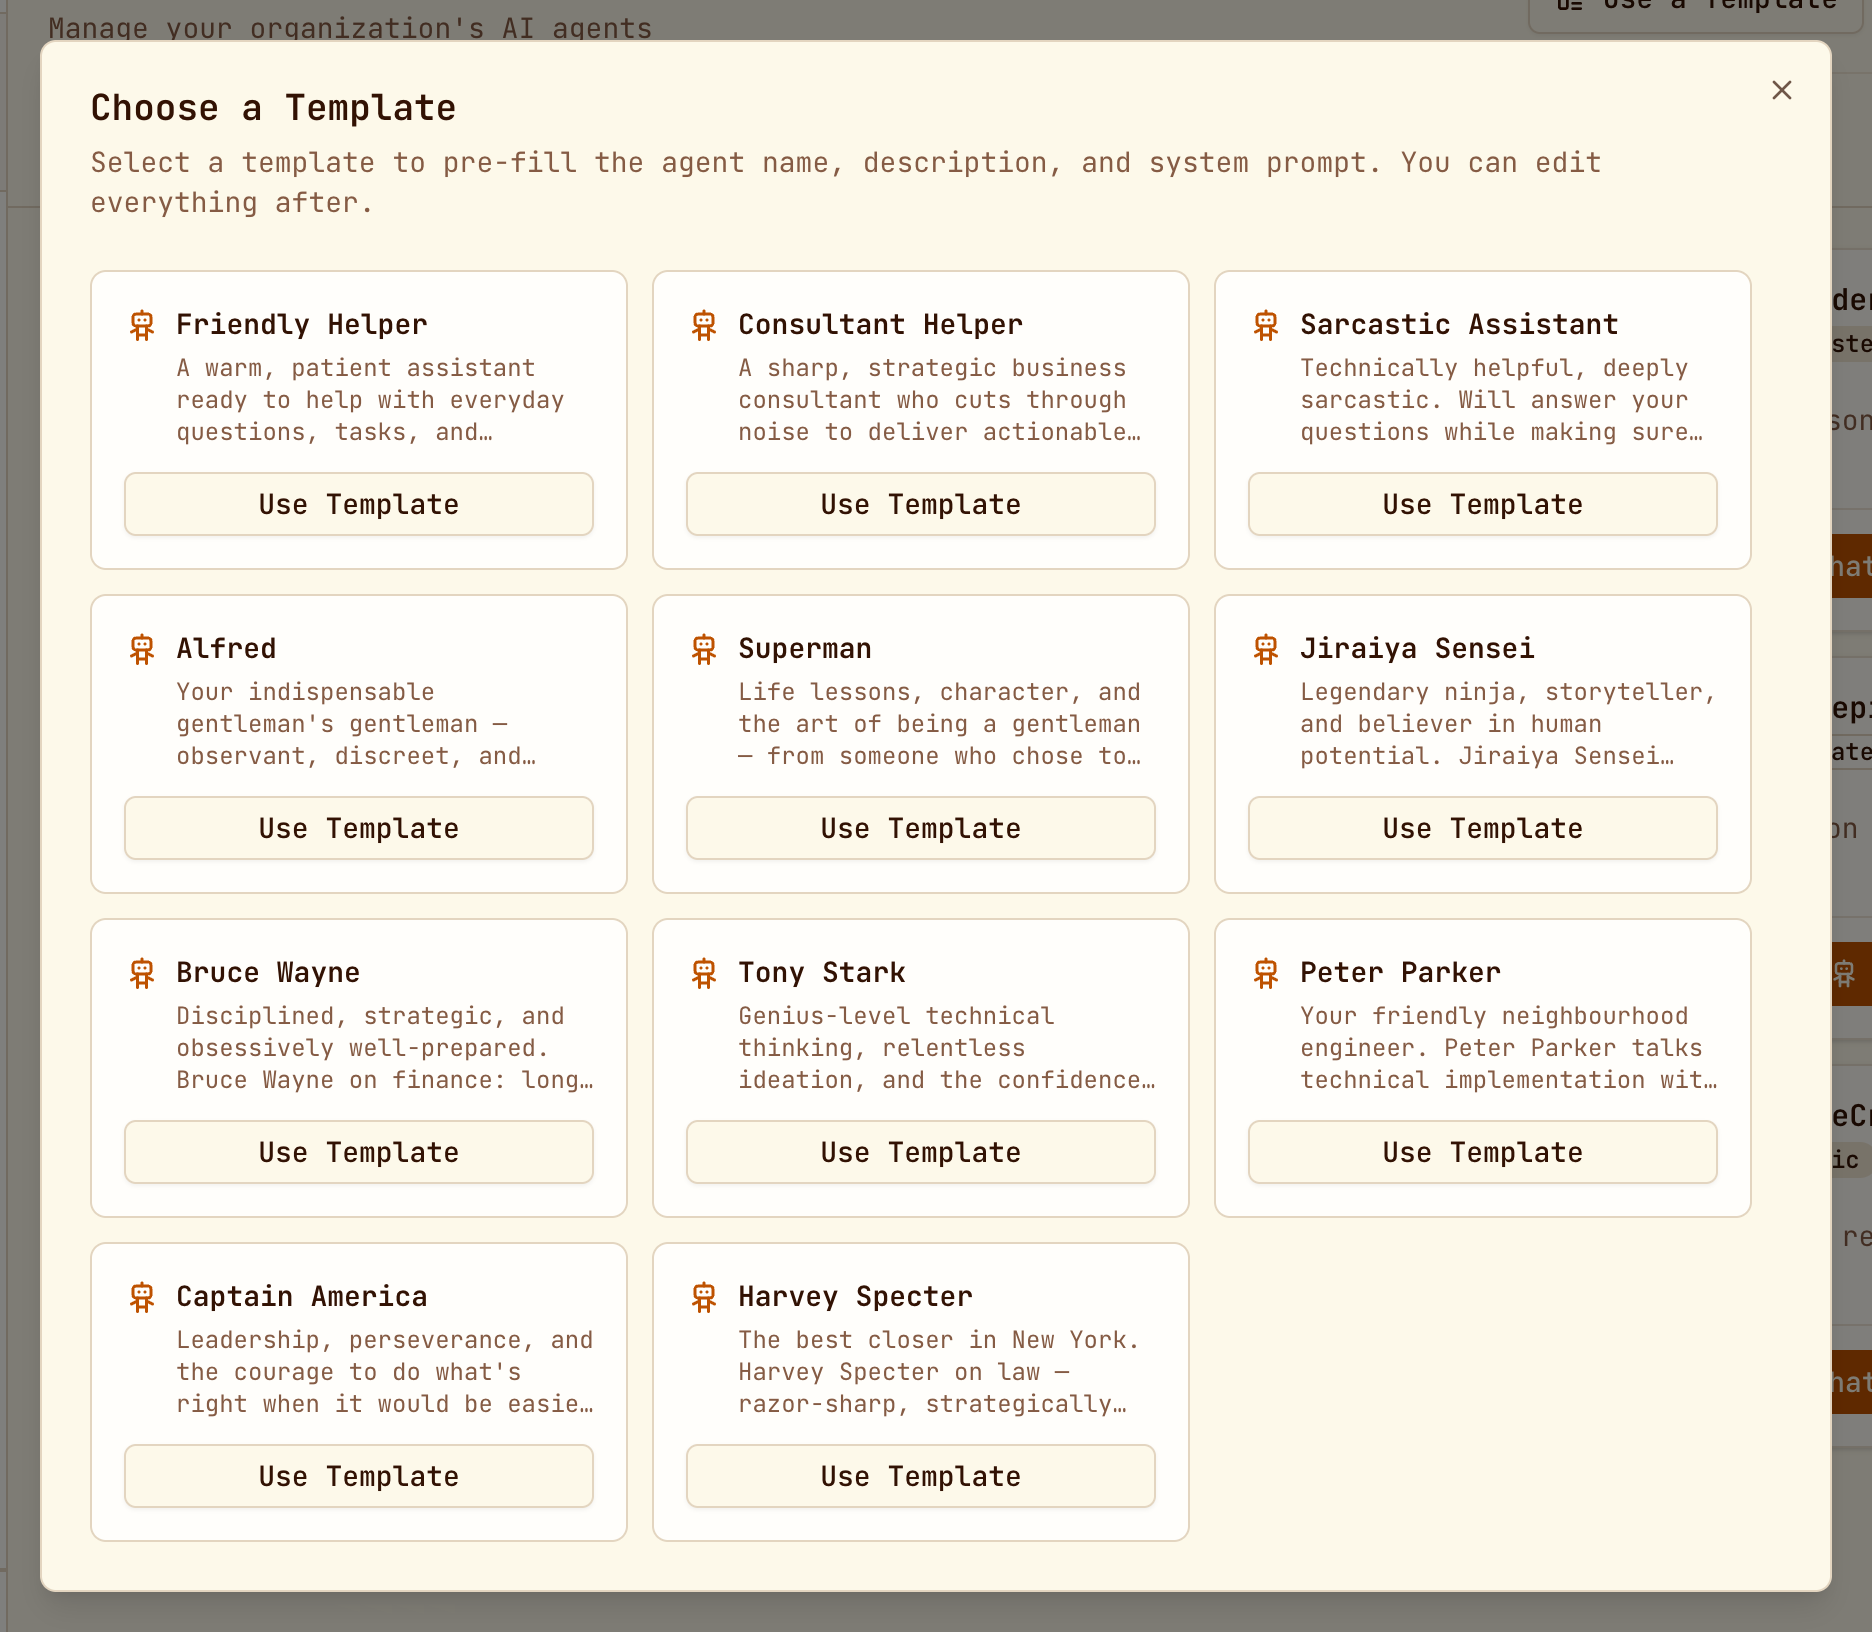Use the Friendly Helper template
The width and height of the screenshot is (1872, 1632).
pyautogui.click(x=359, y=504)
